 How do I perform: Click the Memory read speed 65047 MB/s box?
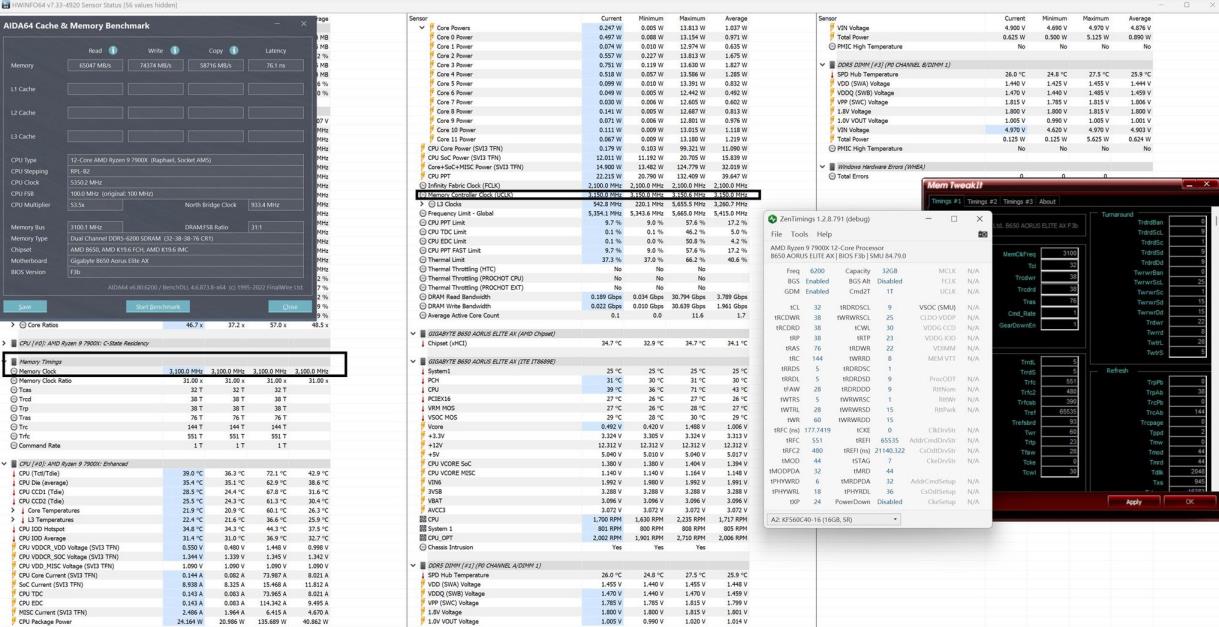coord(94,65)
